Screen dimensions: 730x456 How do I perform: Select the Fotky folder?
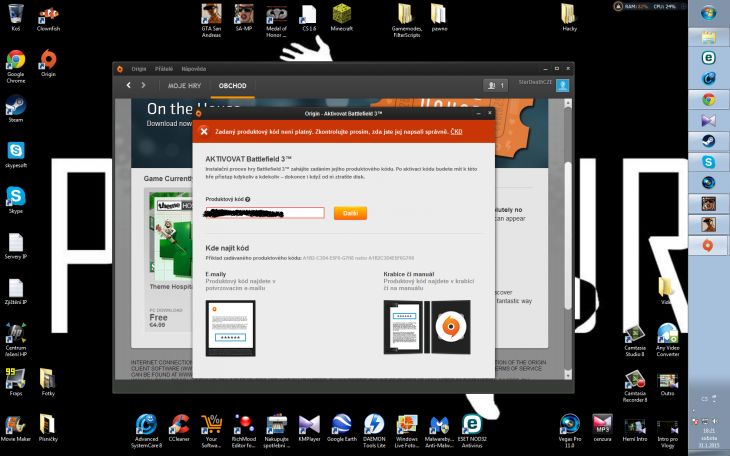(48, 382)
